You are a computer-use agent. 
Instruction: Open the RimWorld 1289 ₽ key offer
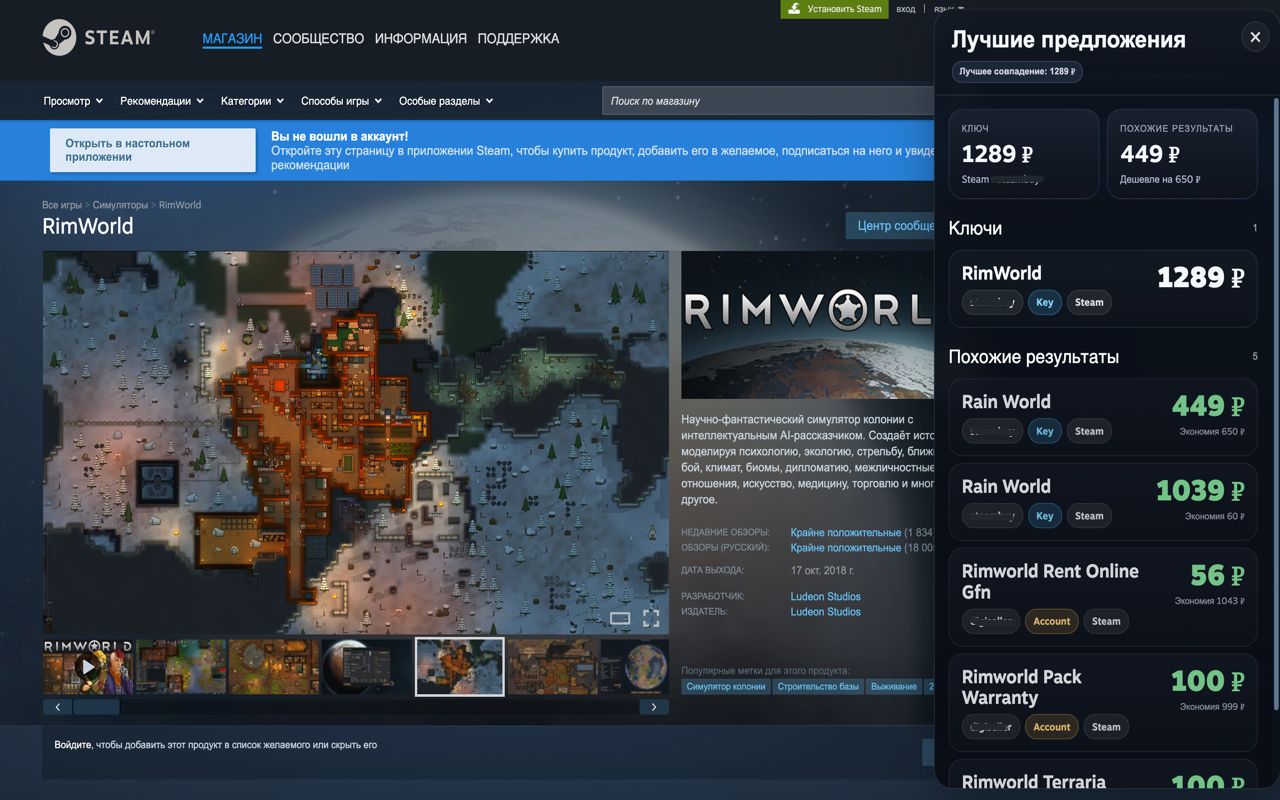[x=1103, y=288]
